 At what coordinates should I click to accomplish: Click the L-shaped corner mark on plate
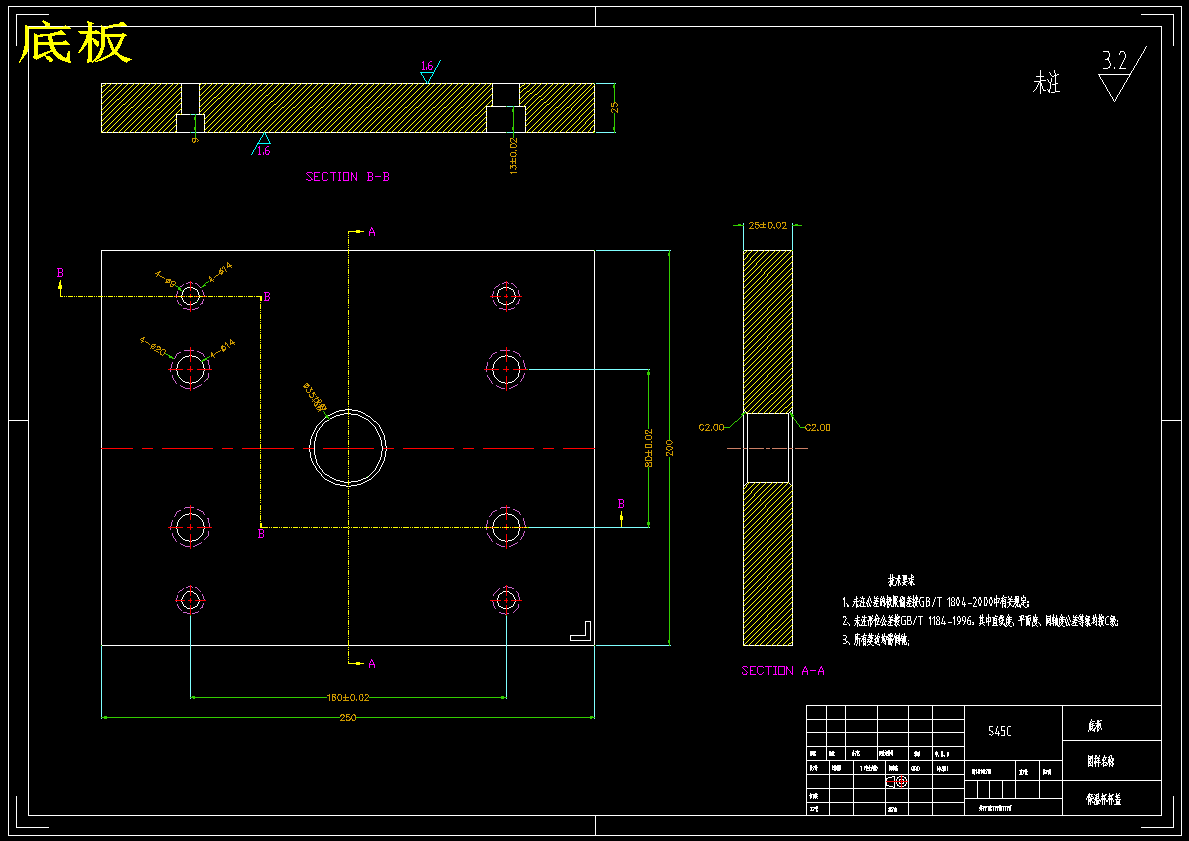pyautogui.click(x=581, y=631)
